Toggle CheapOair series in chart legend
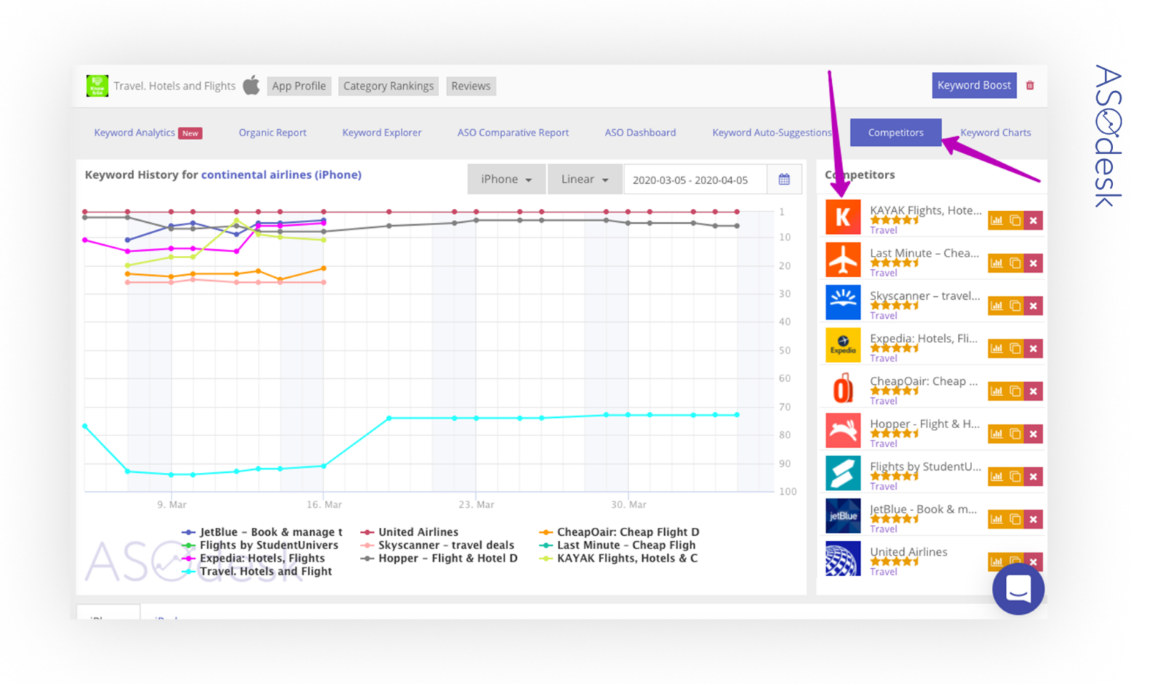1173x684 pixels. [x=619, y=532]
